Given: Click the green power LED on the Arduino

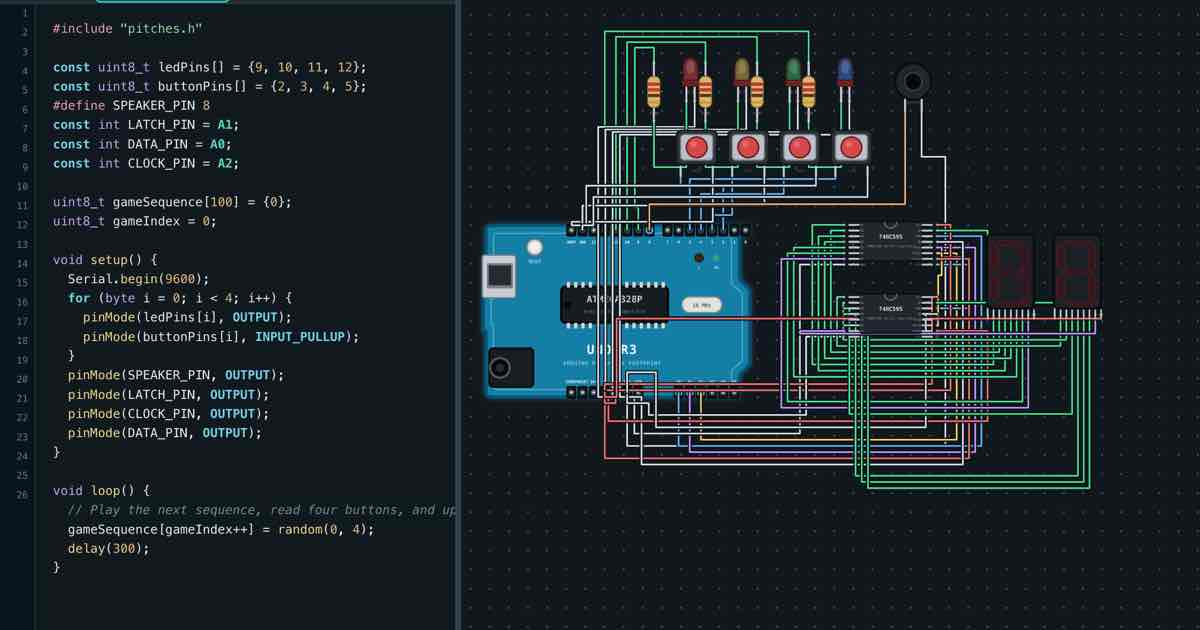Looking at the screenshot, I should click(x=716, y=258).
